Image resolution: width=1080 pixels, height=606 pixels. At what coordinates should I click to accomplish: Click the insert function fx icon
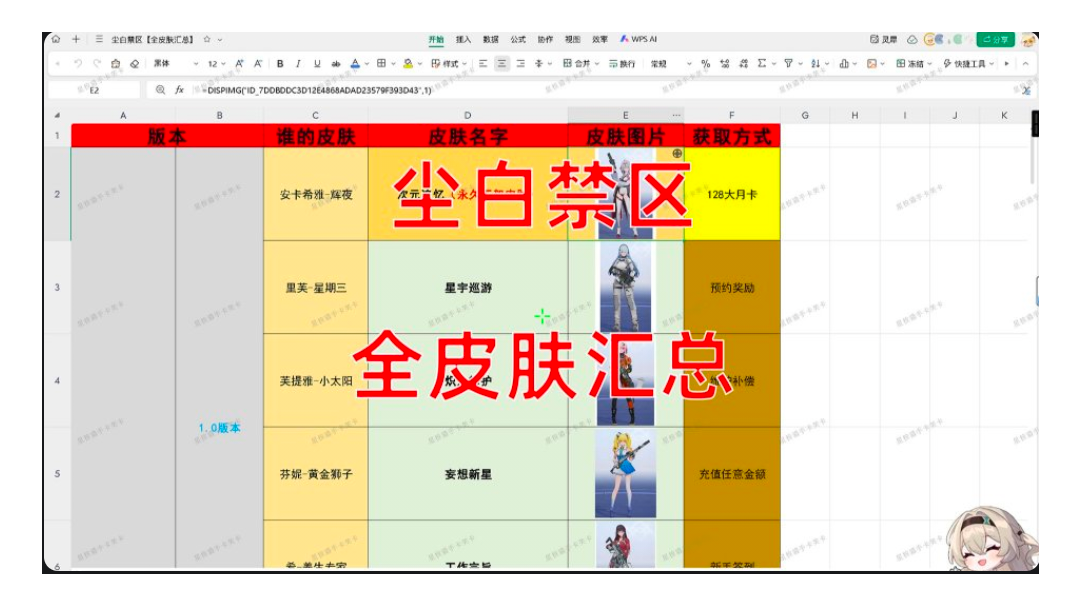point(180,90)
